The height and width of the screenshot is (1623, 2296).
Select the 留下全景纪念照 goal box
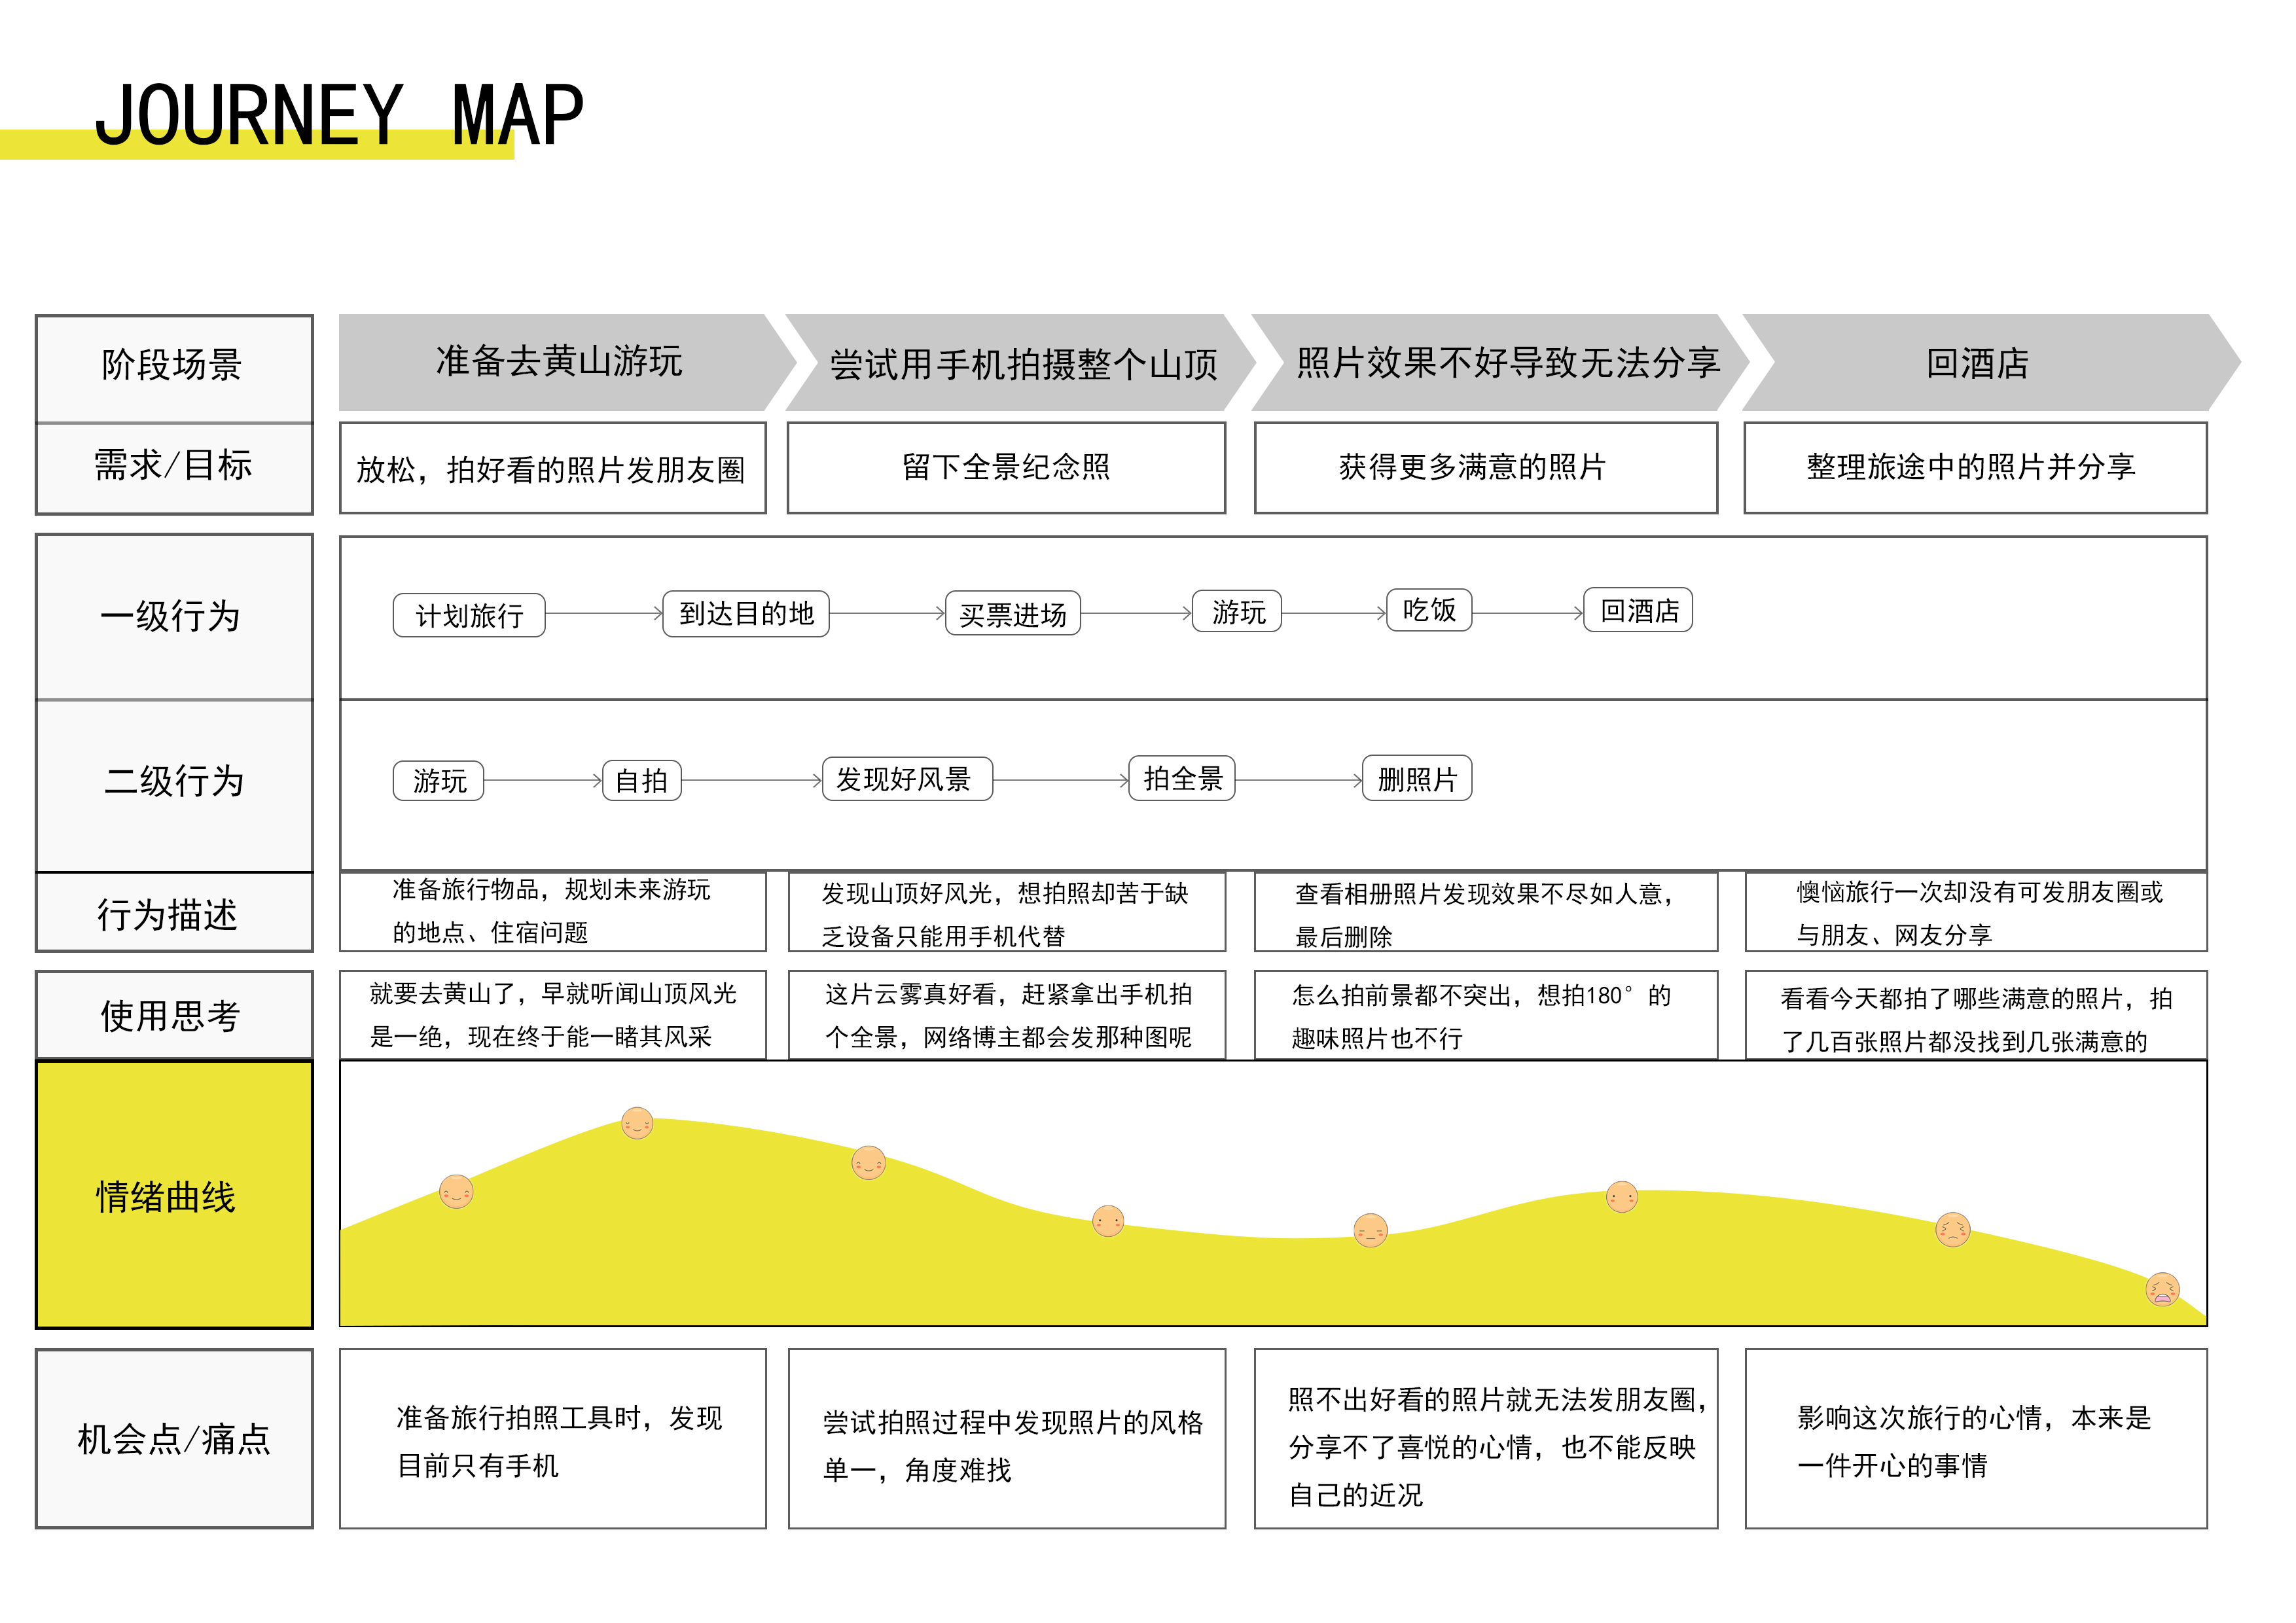(1006, 468)
